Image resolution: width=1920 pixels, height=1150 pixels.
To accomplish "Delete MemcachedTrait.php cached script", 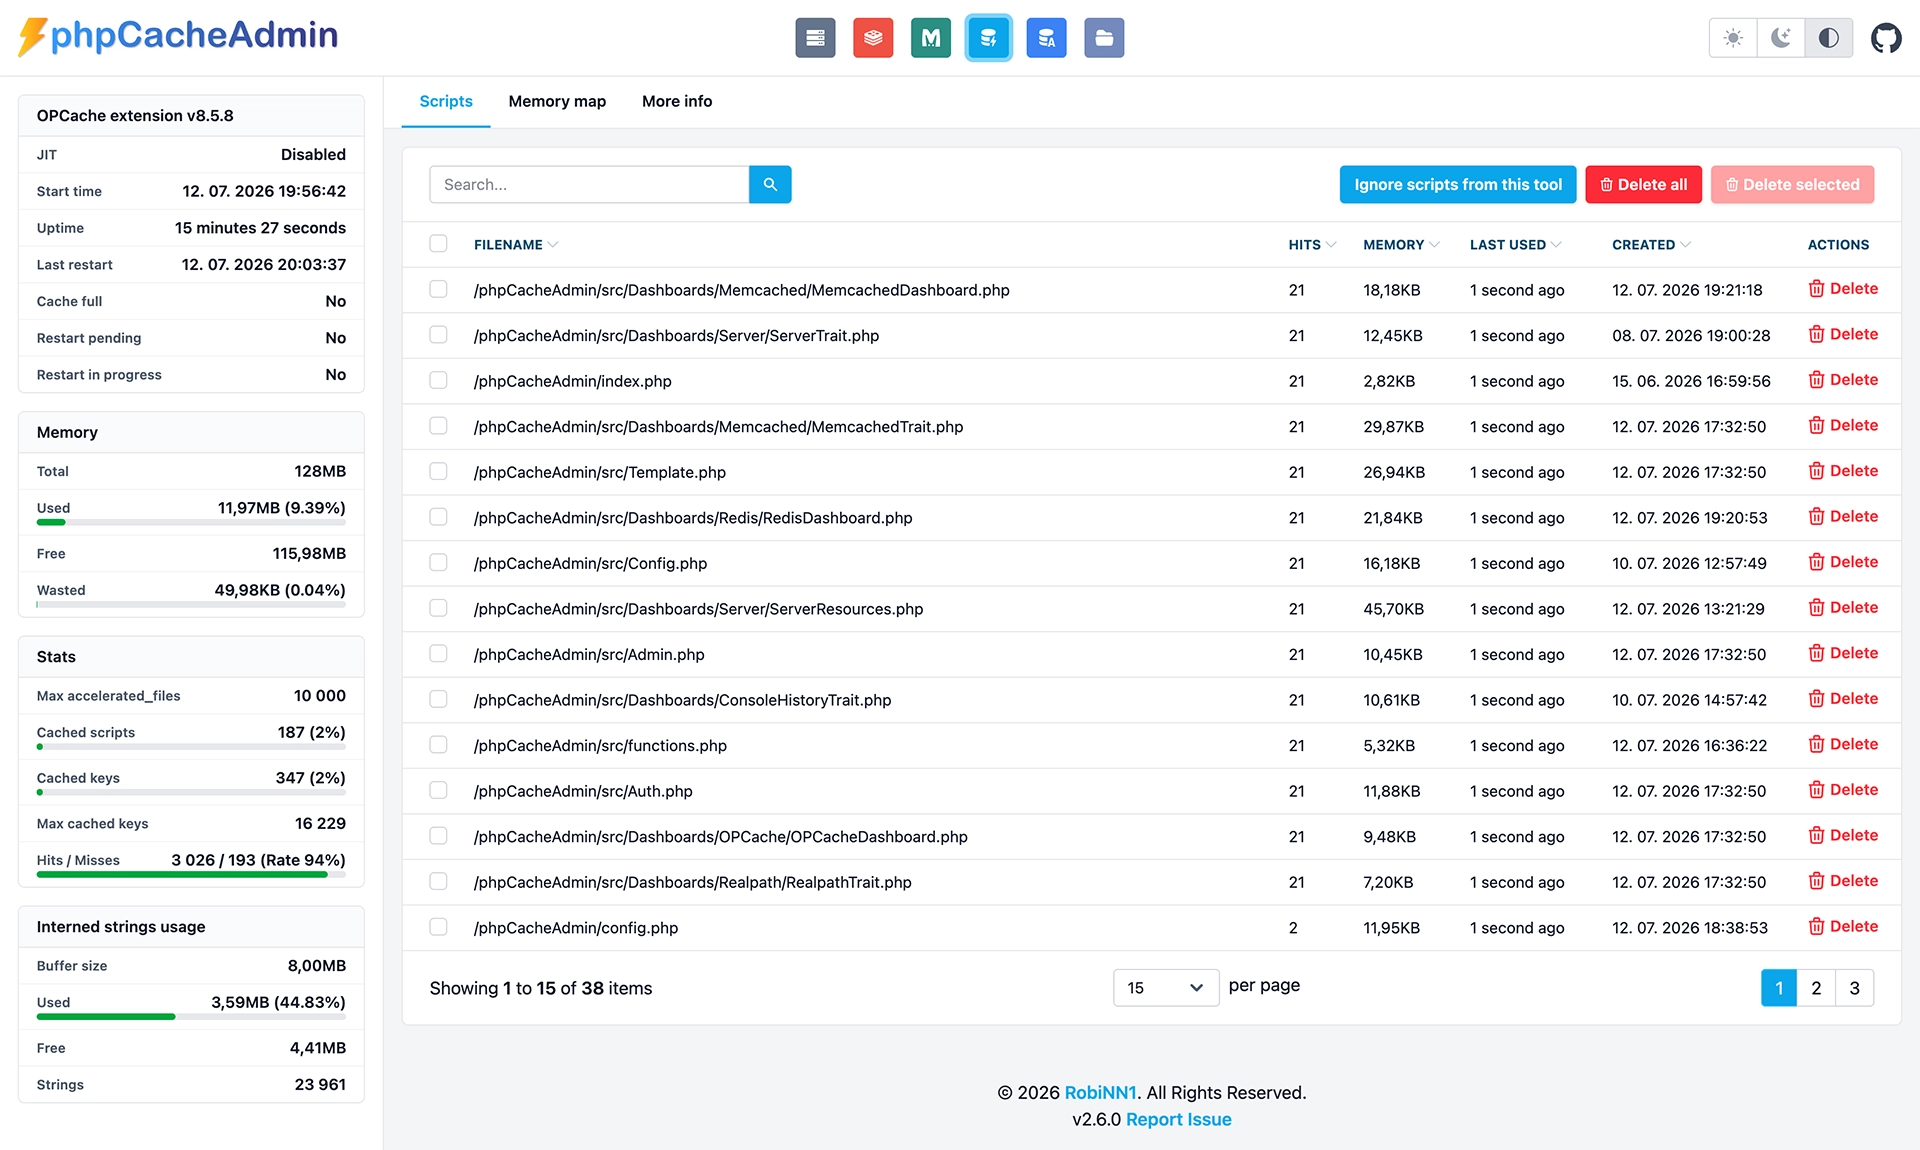I will point(1843,425).
